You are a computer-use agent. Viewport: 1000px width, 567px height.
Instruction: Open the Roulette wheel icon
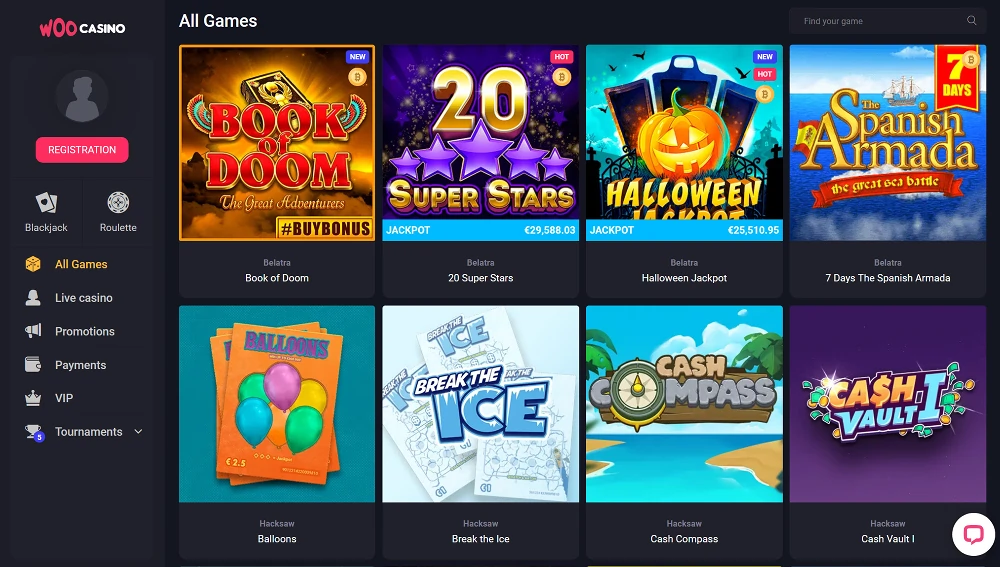click(118, 202)
